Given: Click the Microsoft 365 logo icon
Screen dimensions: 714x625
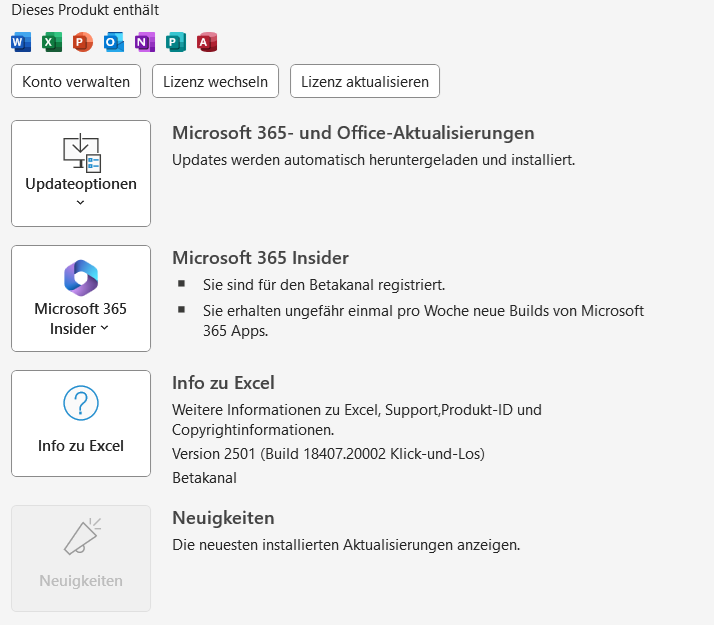Looking at the screenshot, I should click(81, 278).
